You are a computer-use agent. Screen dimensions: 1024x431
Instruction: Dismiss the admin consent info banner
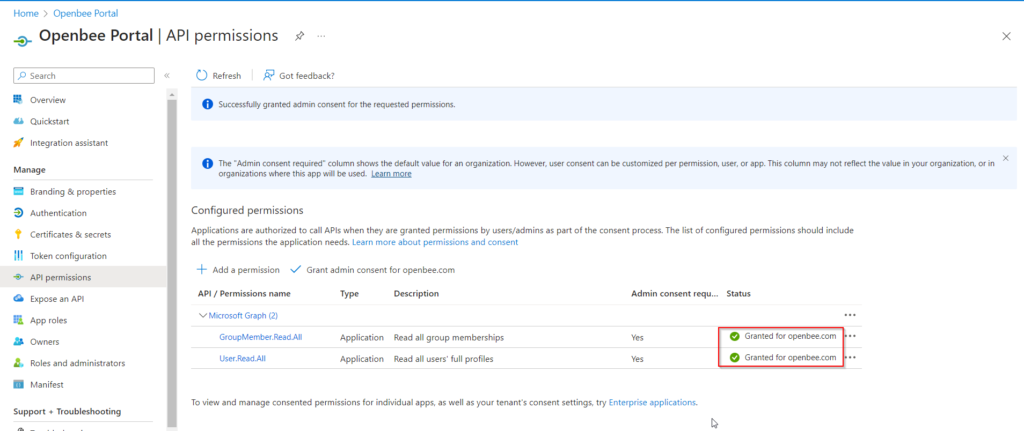coord(1005,158)
